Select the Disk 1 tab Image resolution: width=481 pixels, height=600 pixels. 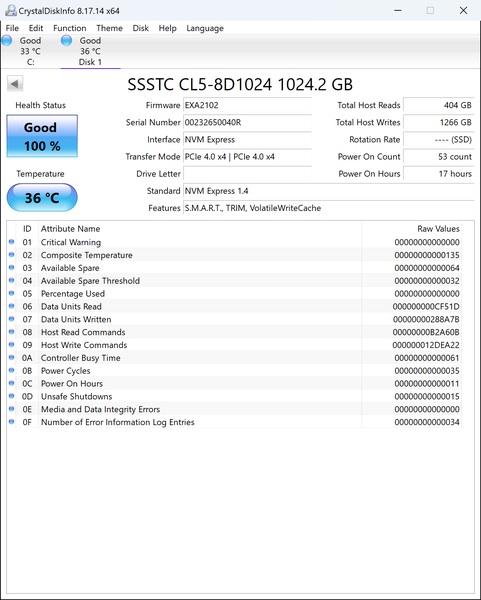click(x=90, y=51)
